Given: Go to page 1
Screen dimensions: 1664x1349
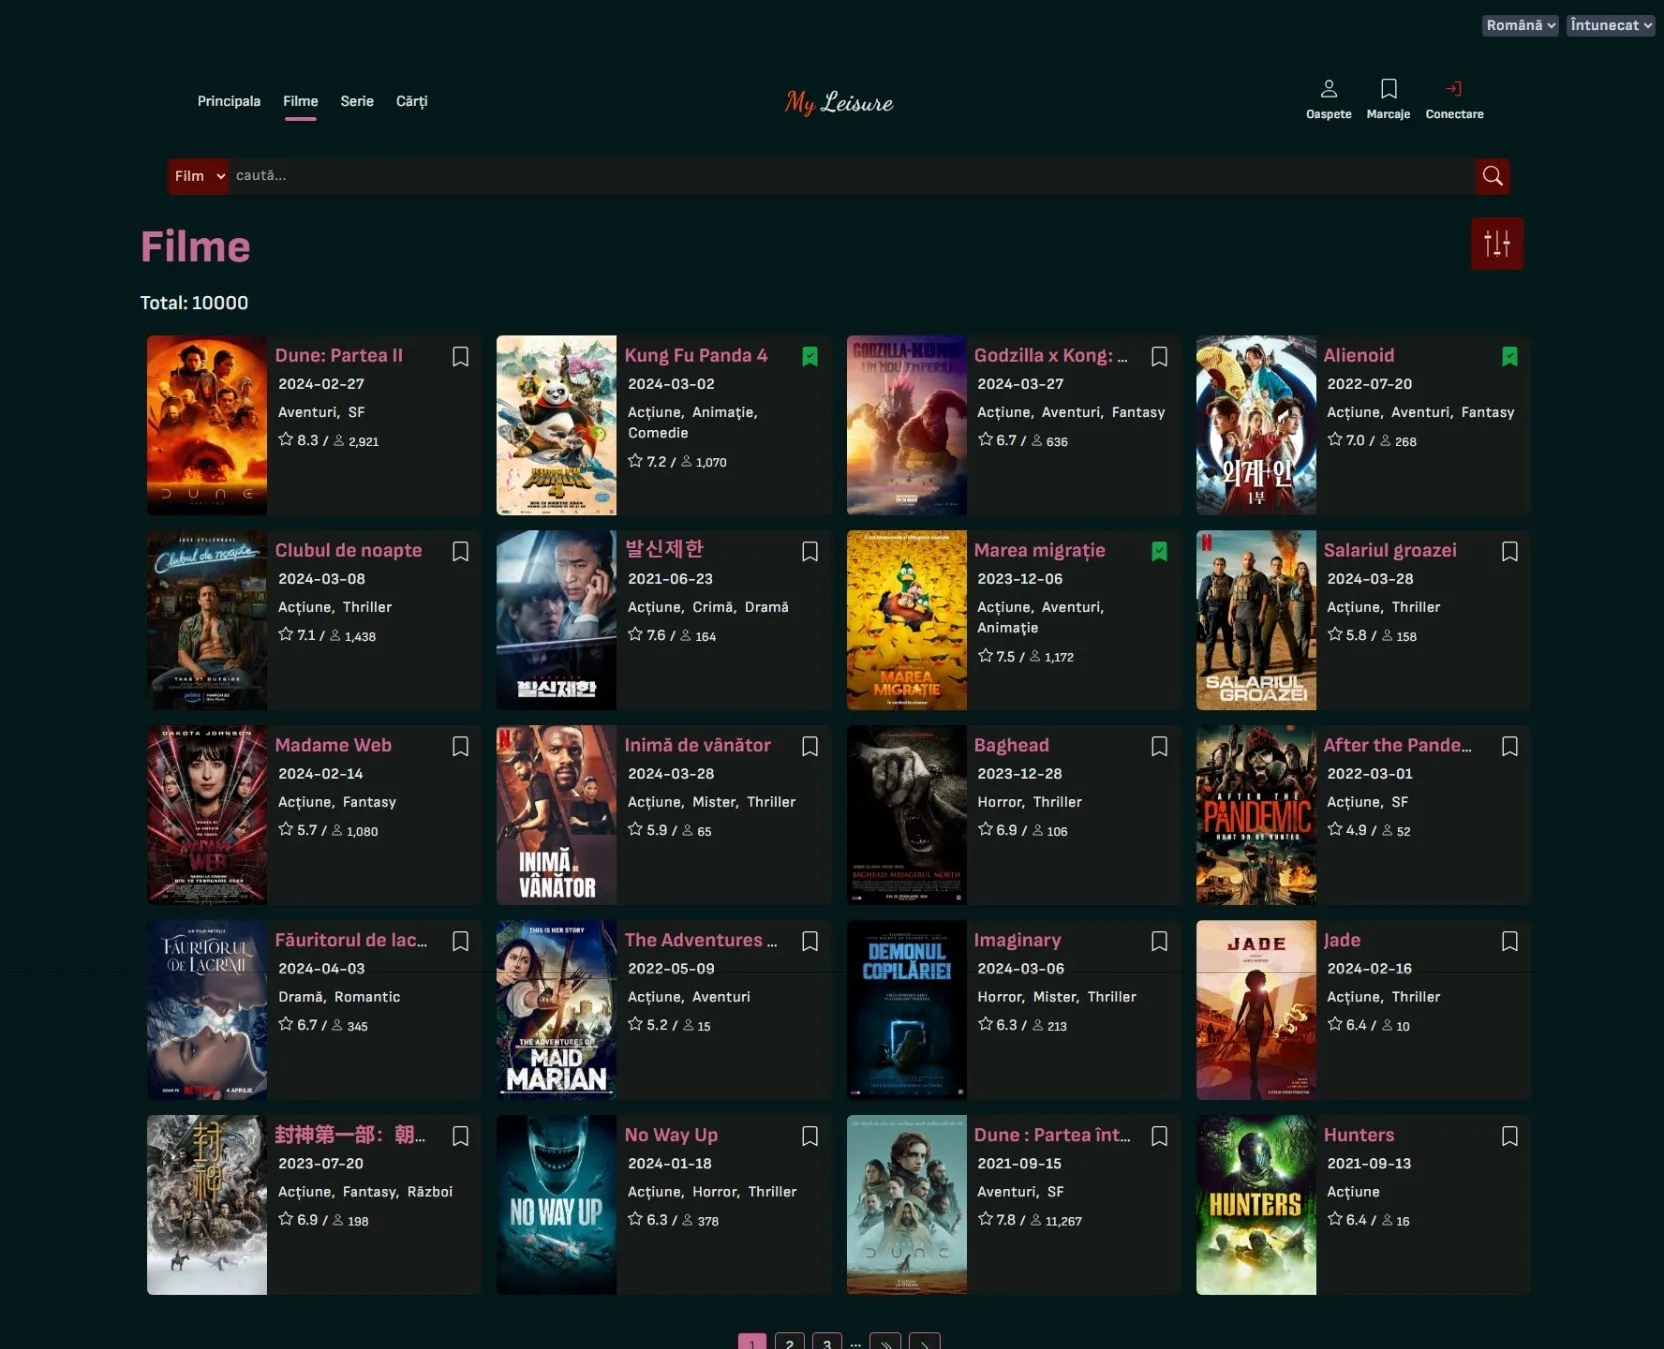Looking at the screenshot, I should coord(752,1343).
